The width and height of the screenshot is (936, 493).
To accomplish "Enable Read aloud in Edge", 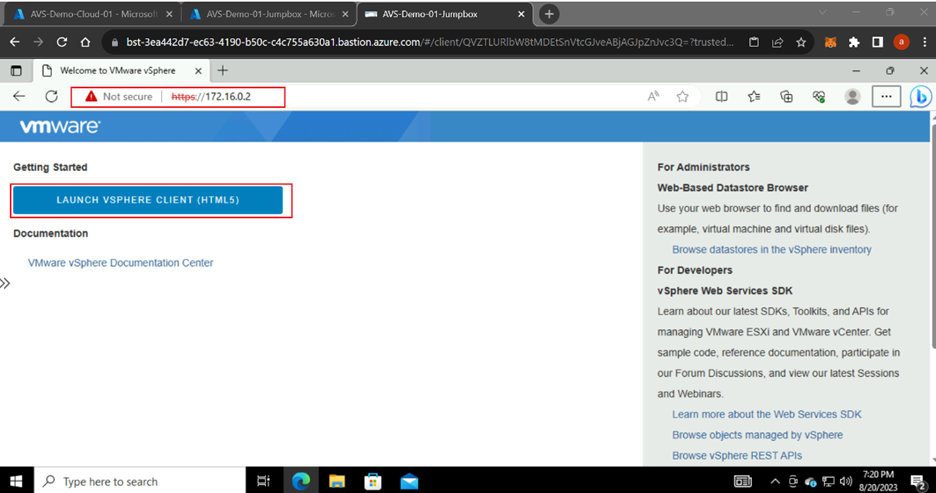I will pyautogui.click(x=654, y=97).
